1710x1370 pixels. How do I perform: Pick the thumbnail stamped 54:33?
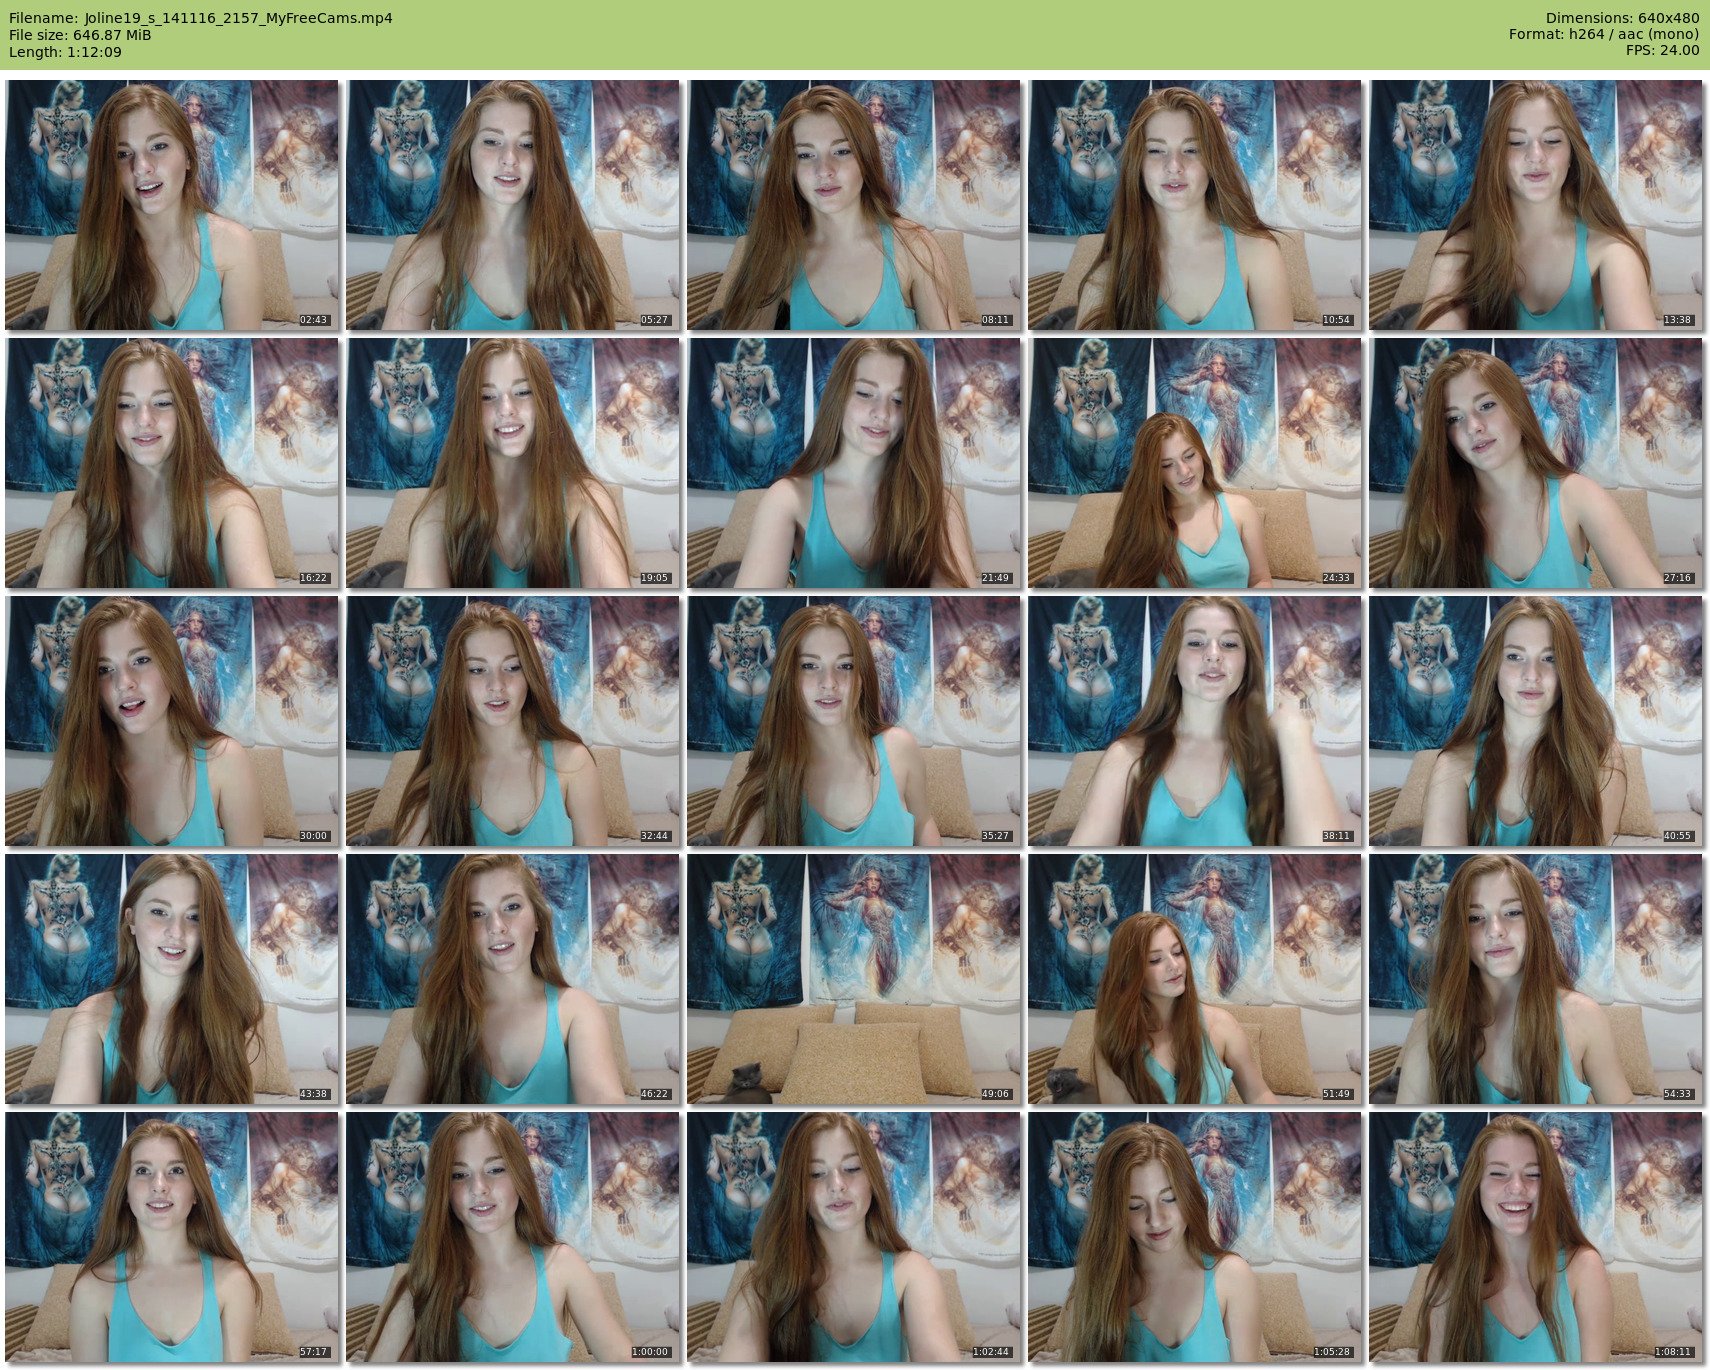point(1536,979)
